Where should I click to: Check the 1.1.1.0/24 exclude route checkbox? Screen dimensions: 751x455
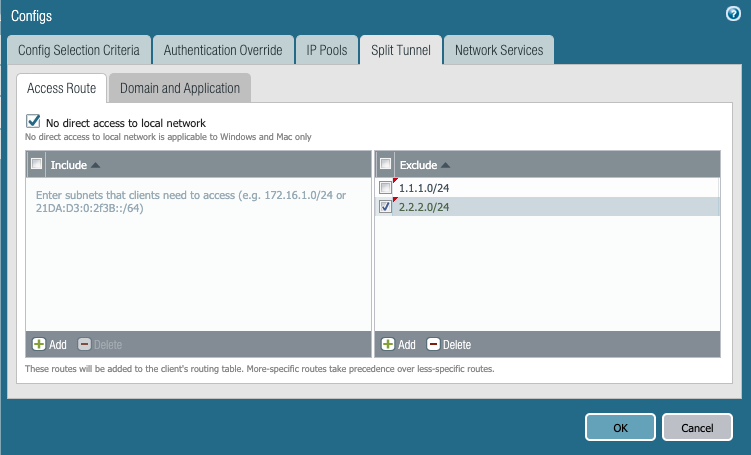tap(386, 188)
